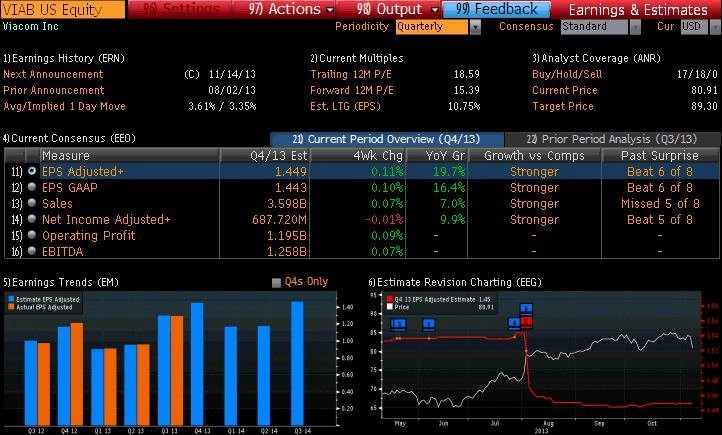Click the EPS GAAP estimate value 1.443
This screenshot has width=722, height=435.
tap(291, 188)
